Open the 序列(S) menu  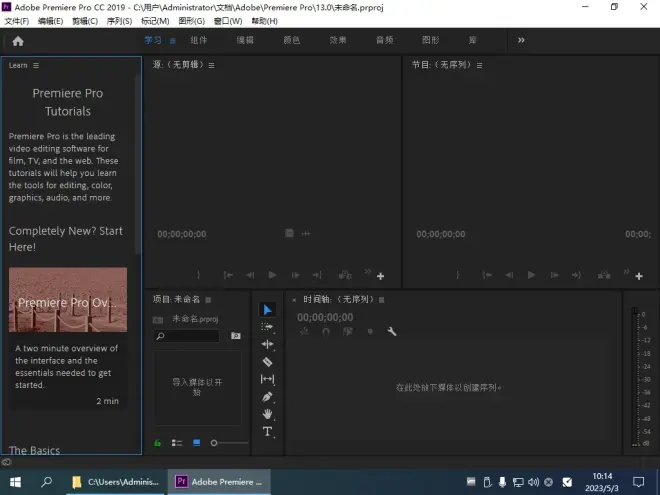120,21
